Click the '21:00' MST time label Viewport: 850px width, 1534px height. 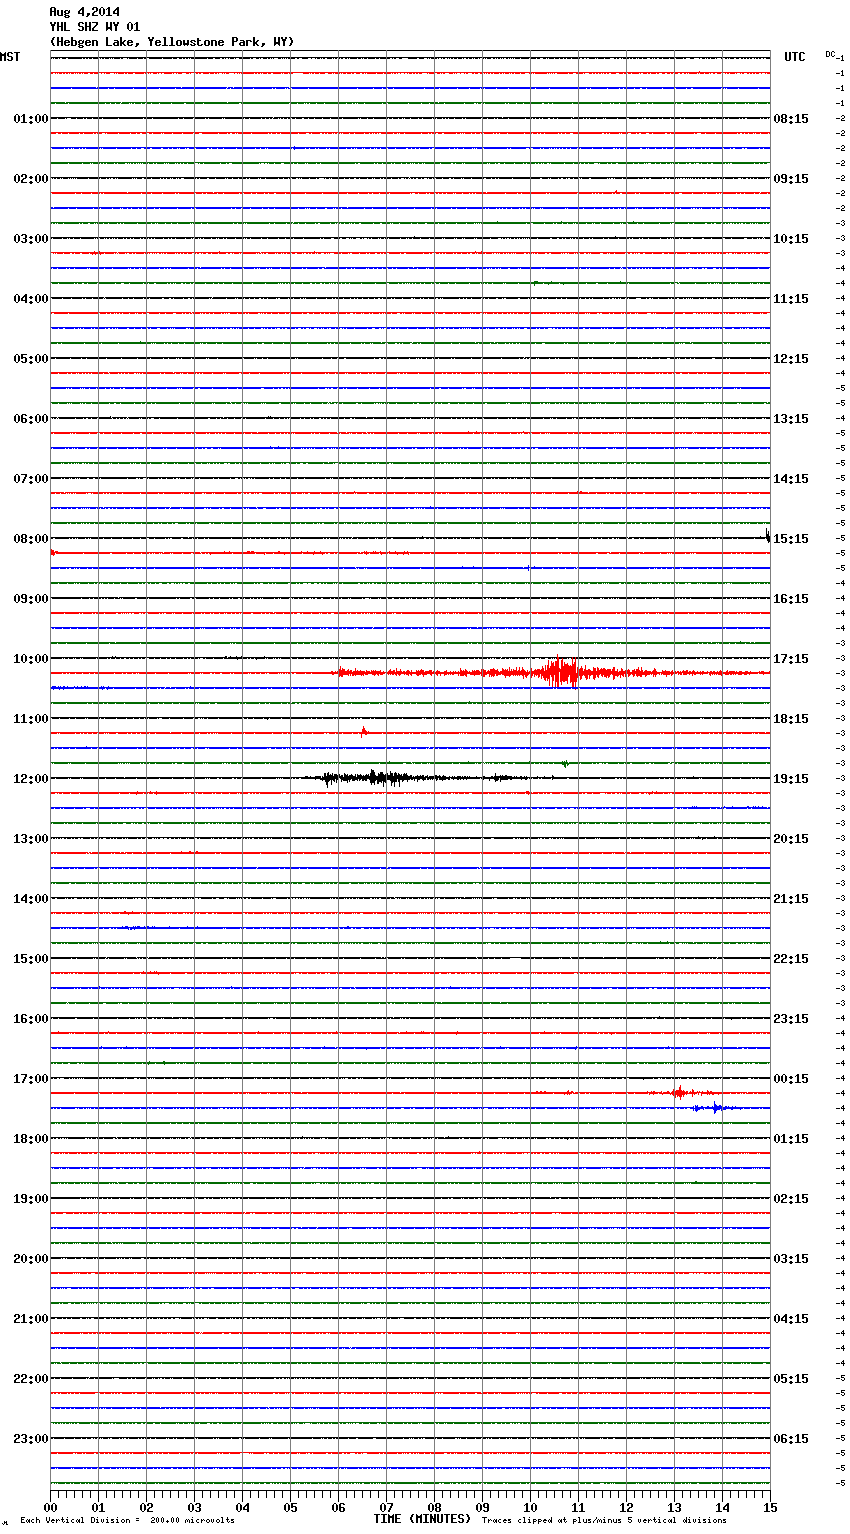(31, 1319)
